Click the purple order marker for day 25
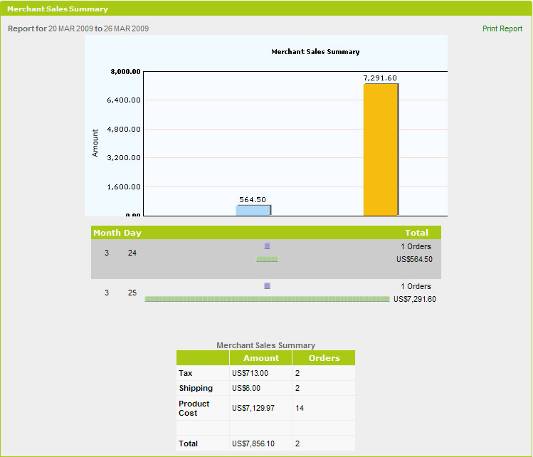This screenshot has height=457, width=533. [267, 286]
